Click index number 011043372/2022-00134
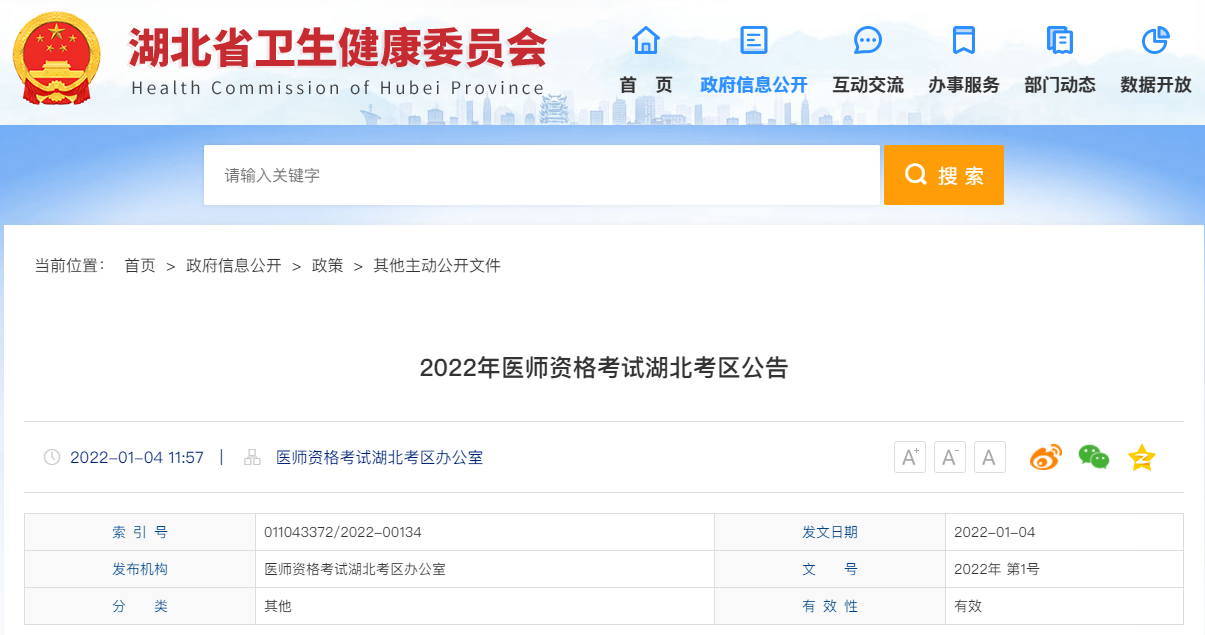 point(343,532)
